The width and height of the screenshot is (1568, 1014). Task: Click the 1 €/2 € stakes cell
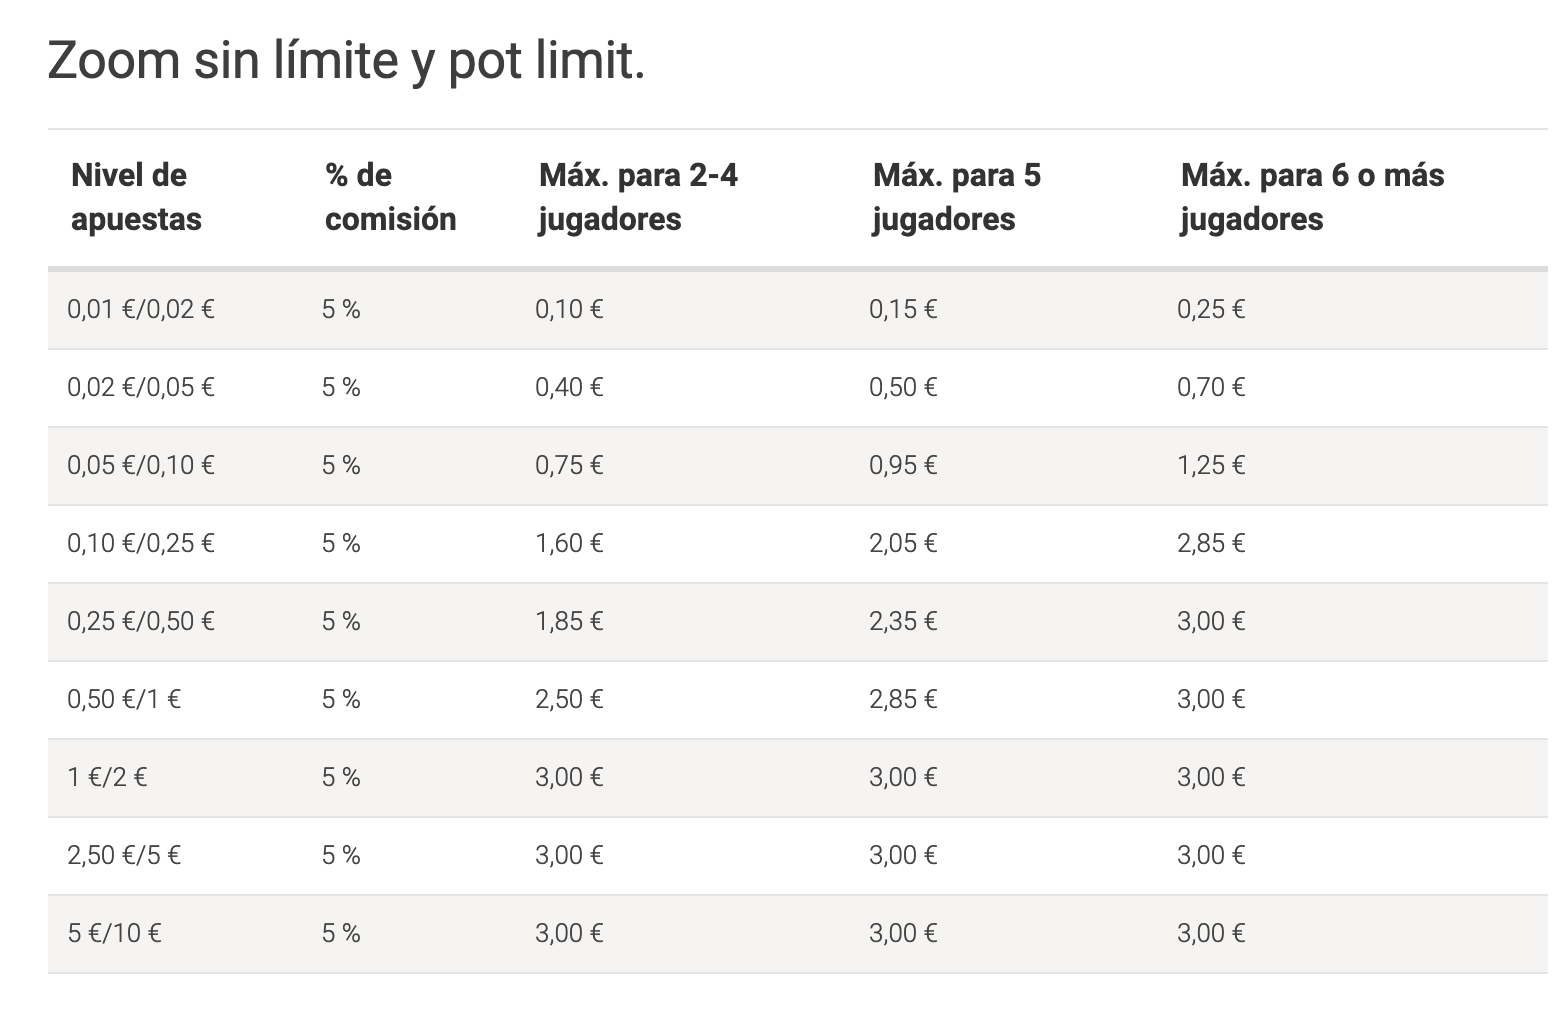click(x=107, y=777)
